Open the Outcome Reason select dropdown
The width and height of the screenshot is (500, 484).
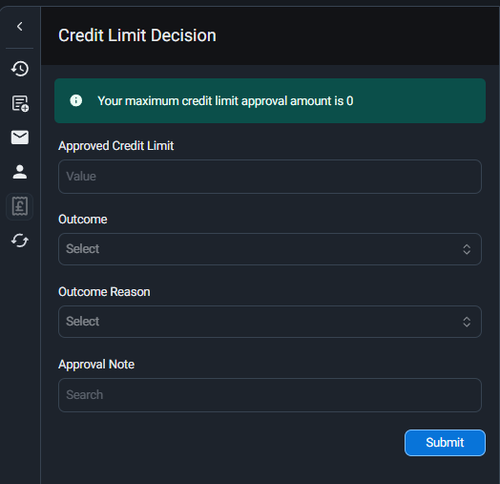(270, 322)
